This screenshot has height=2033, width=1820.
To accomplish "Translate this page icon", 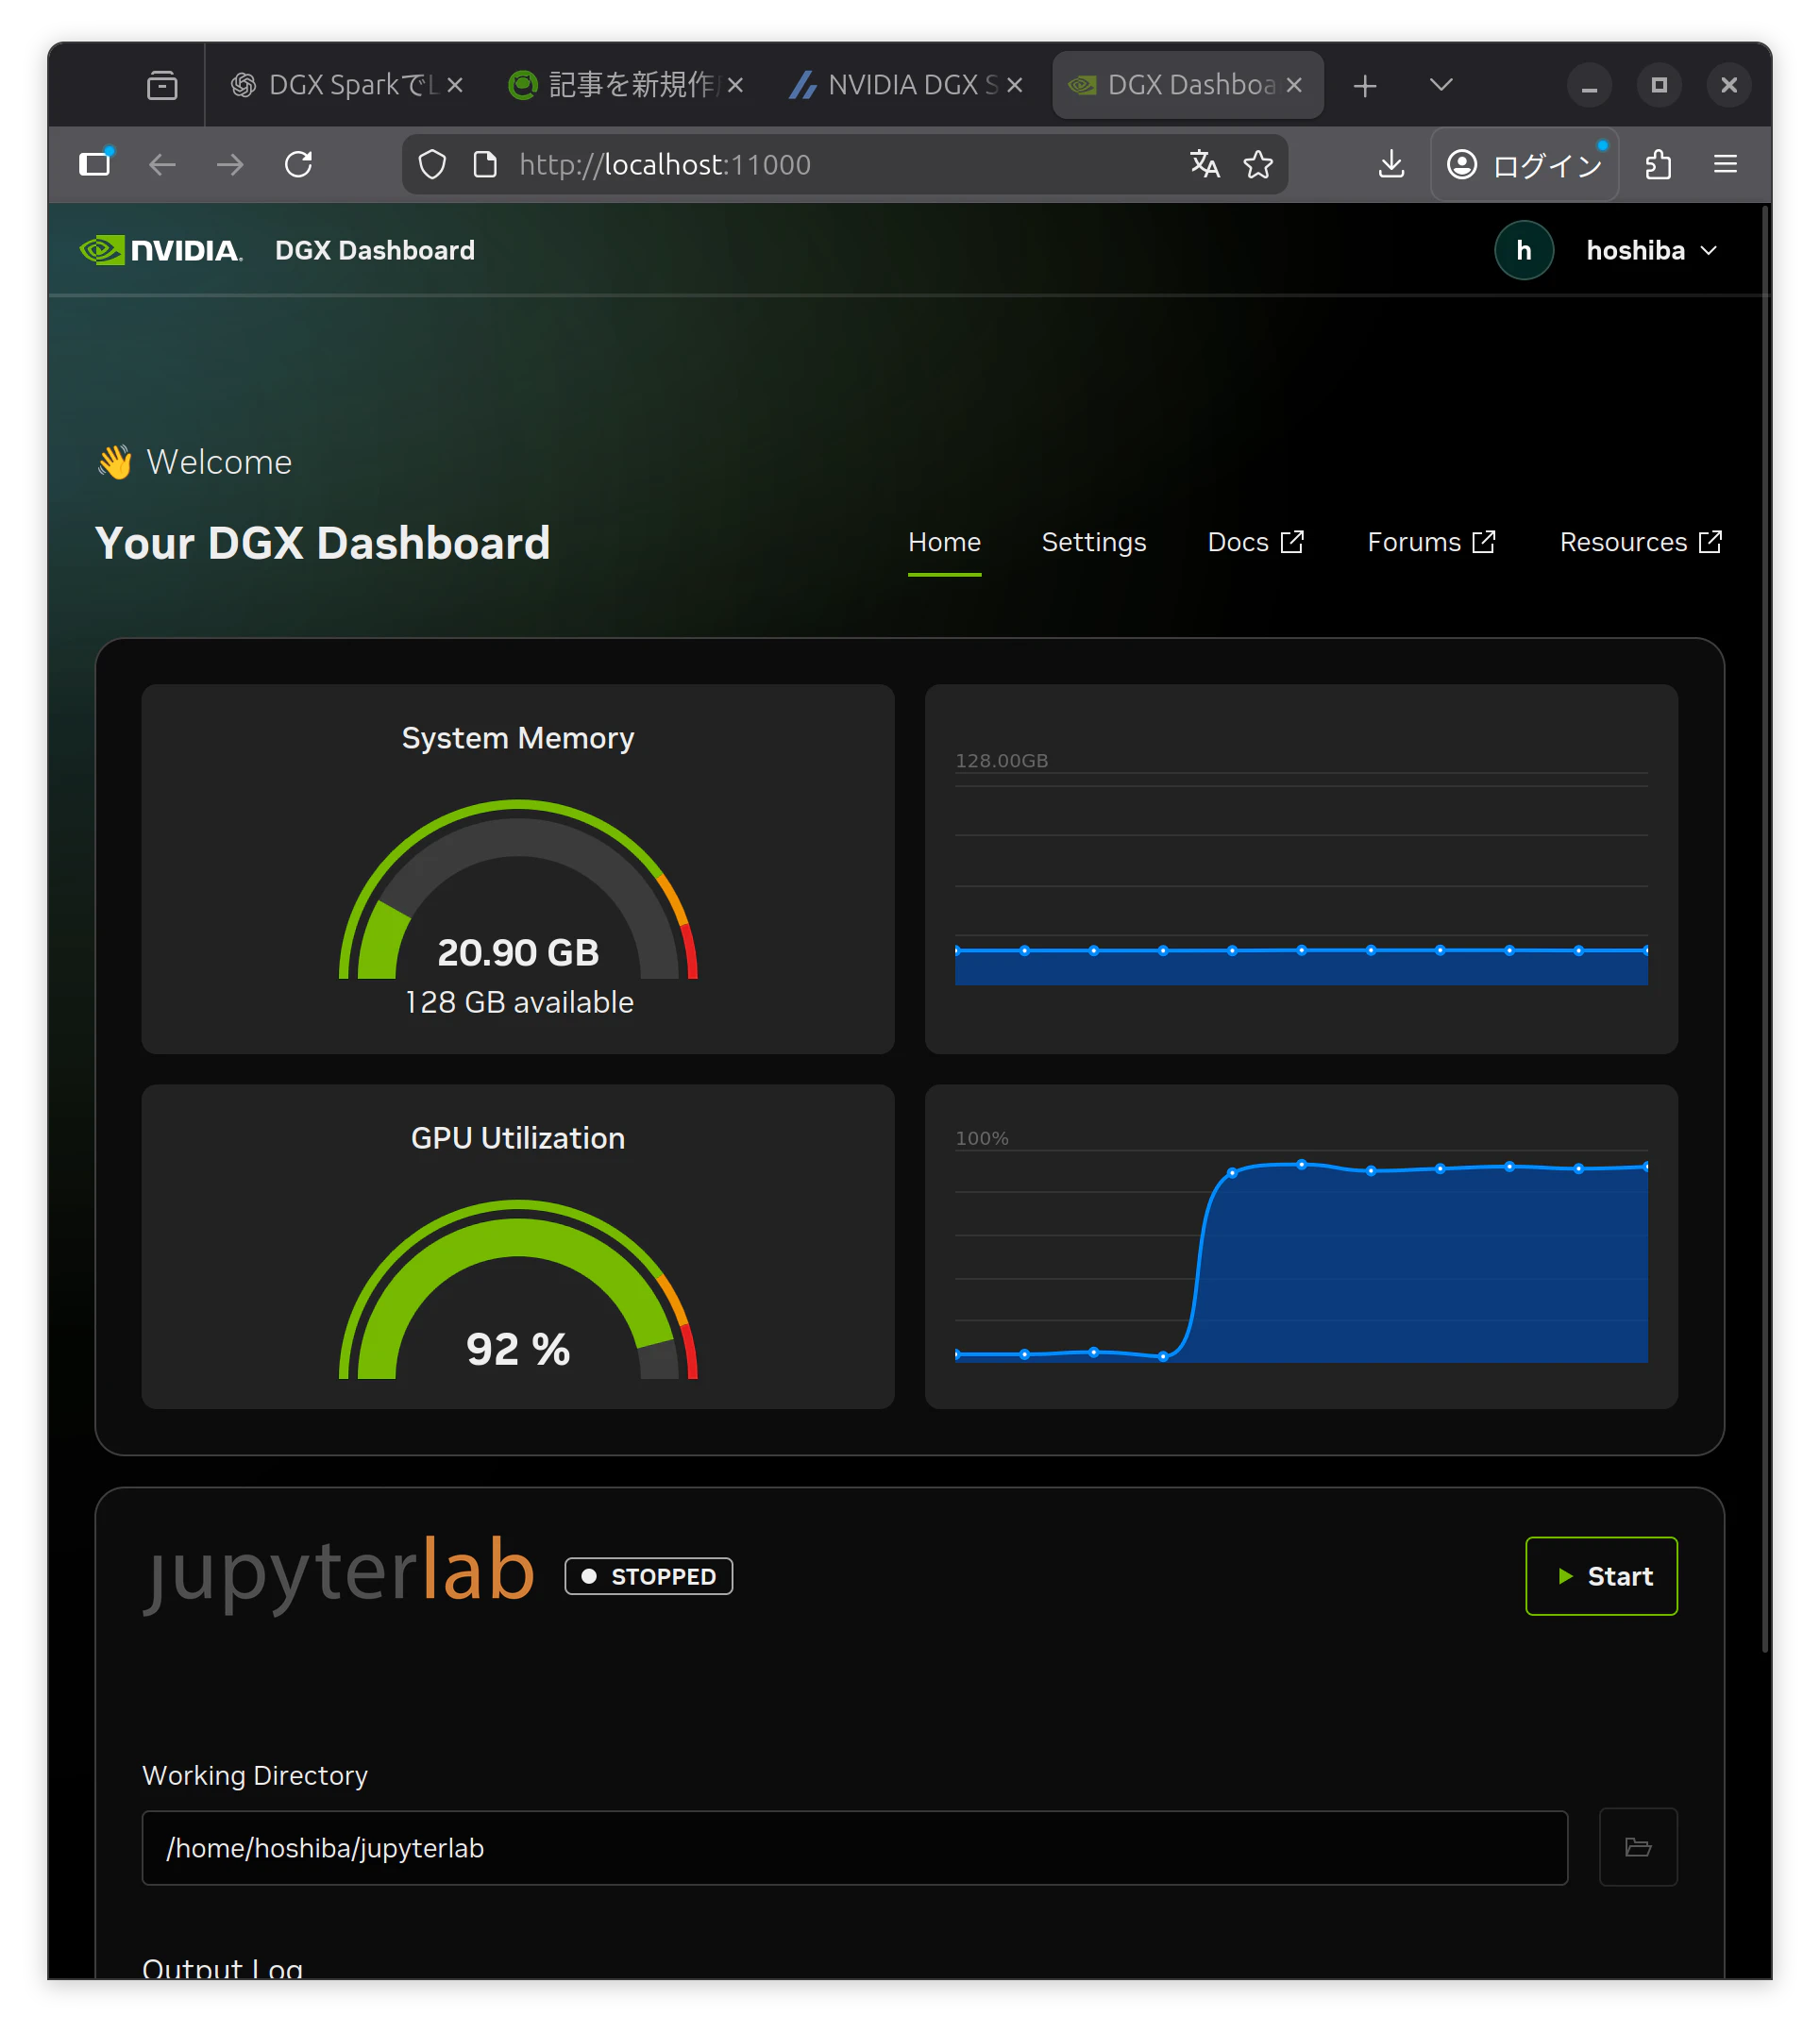I will (1205, 164).
